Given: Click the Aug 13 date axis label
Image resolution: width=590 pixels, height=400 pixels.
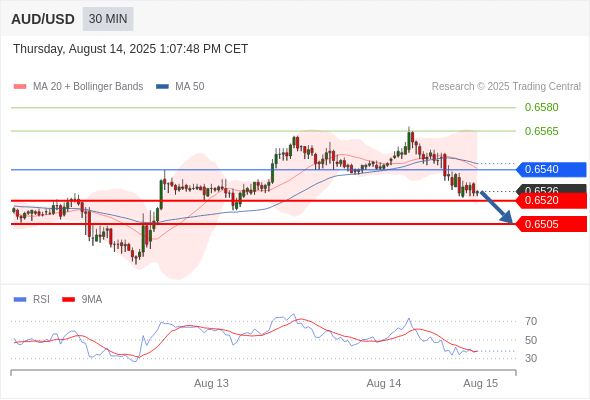Looking at the screenshot, I should click(x=211, y=383).
